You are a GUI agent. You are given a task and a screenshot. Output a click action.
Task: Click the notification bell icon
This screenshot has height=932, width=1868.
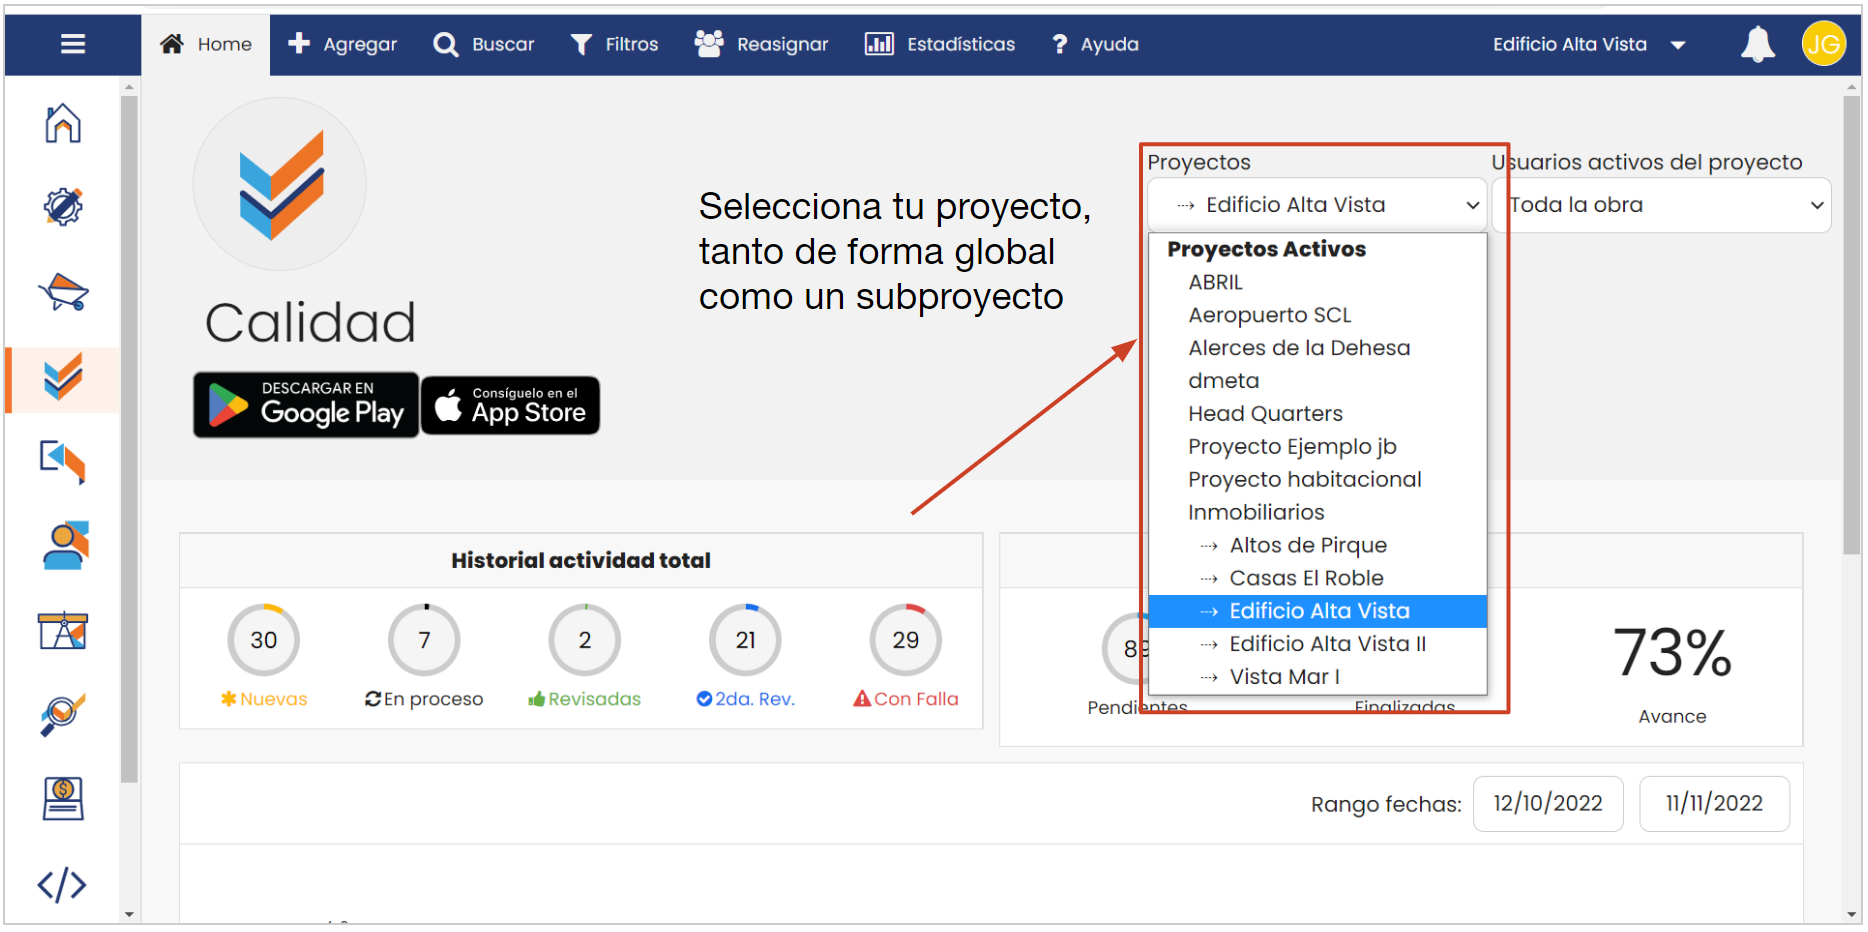coord(1757,45)
